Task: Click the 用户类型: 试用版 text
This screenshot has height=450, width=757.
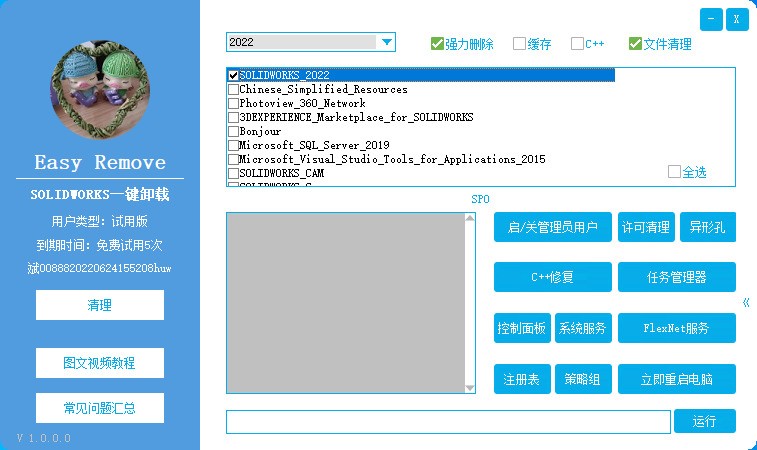Action: pos(100,221)
